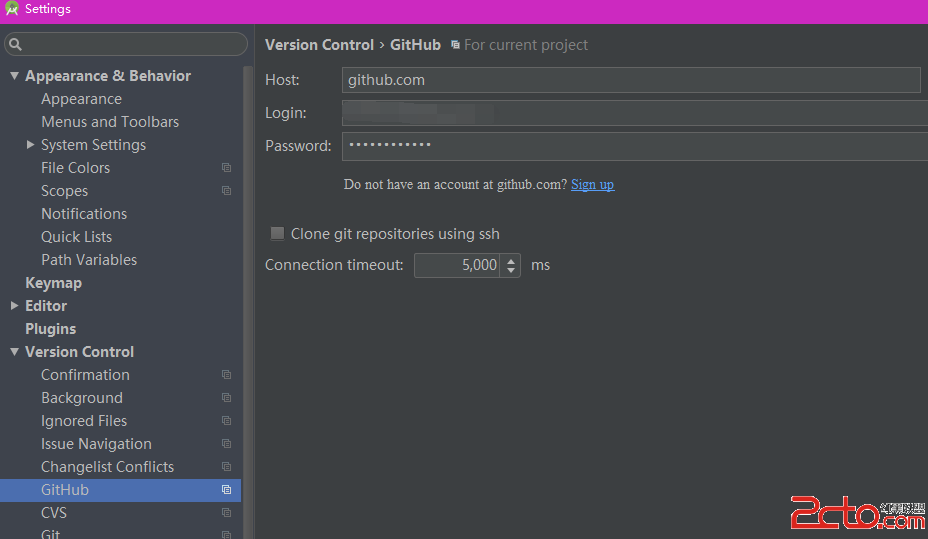Image resolution: width=928 pixels, height=539 pixels.
Task: Click project-level icon beside Confirmation
Action: 226,375
